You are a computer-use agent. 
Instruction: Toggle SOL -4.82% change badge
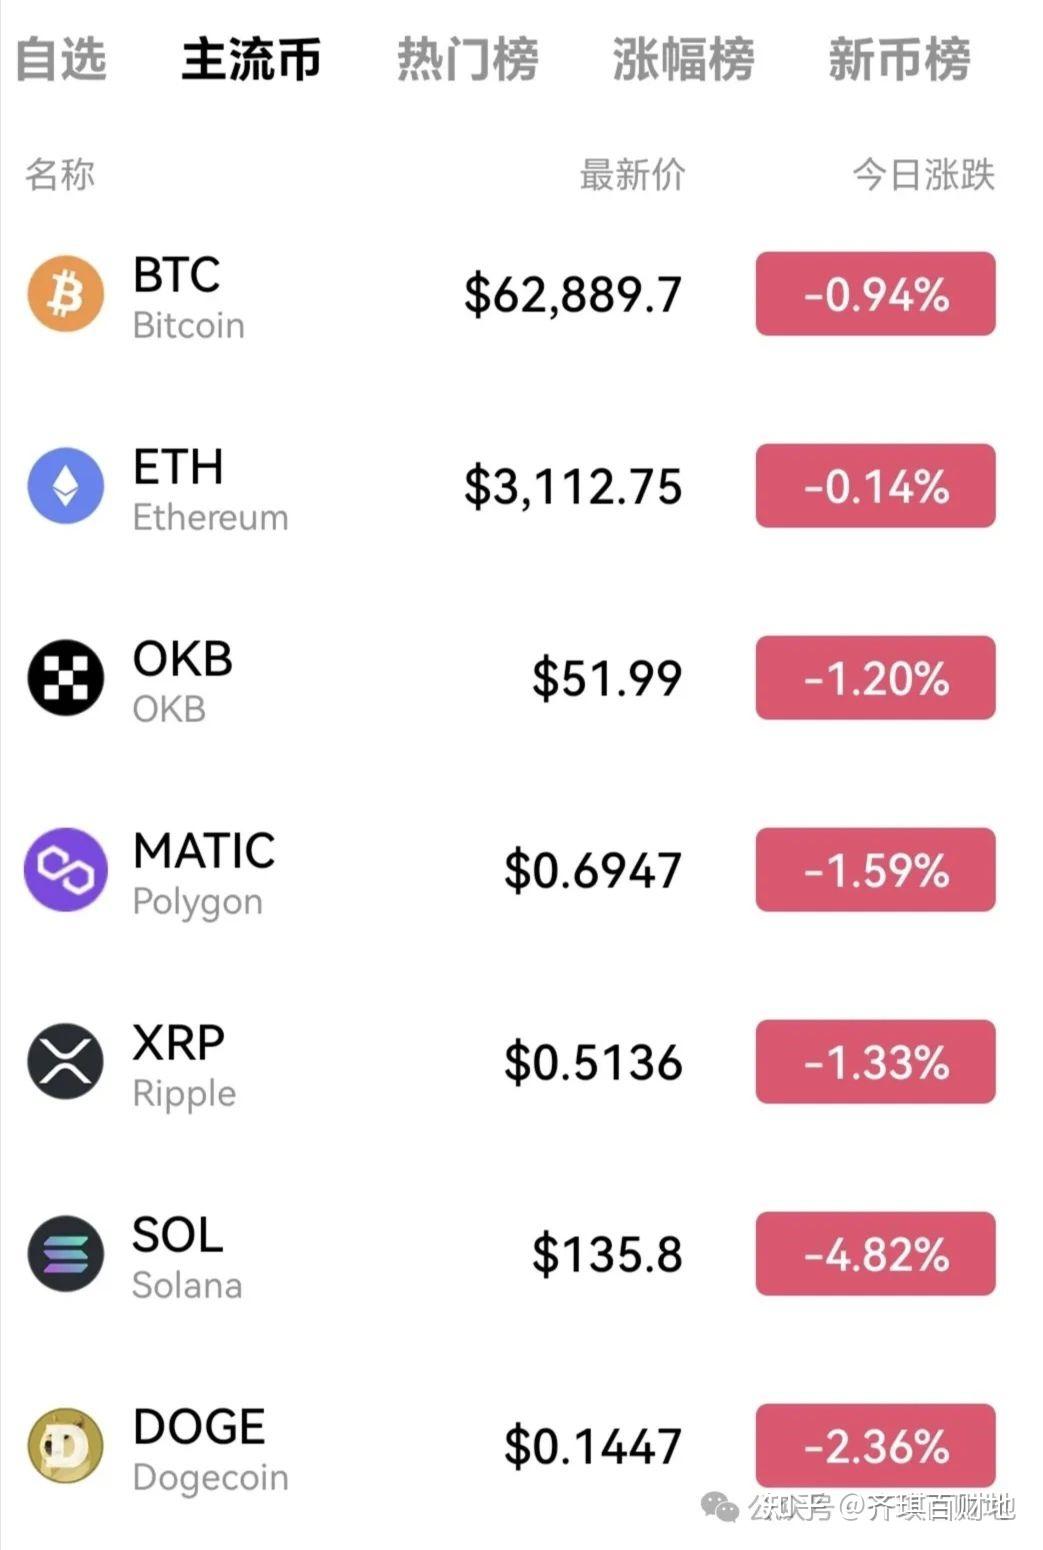point(875,1254)
